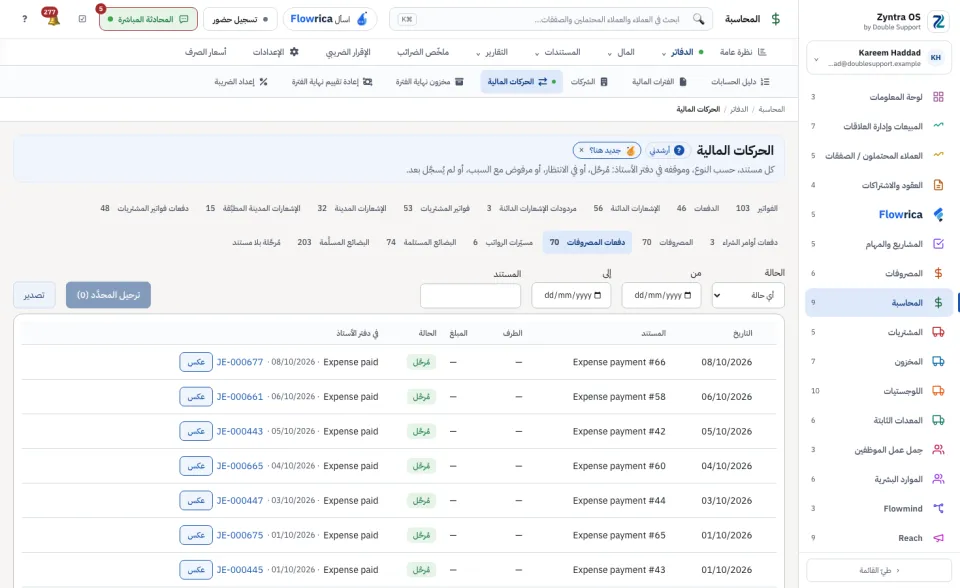Click the search magnifier icon
This screenshot has width=960, height=588.
pos(699,19)
